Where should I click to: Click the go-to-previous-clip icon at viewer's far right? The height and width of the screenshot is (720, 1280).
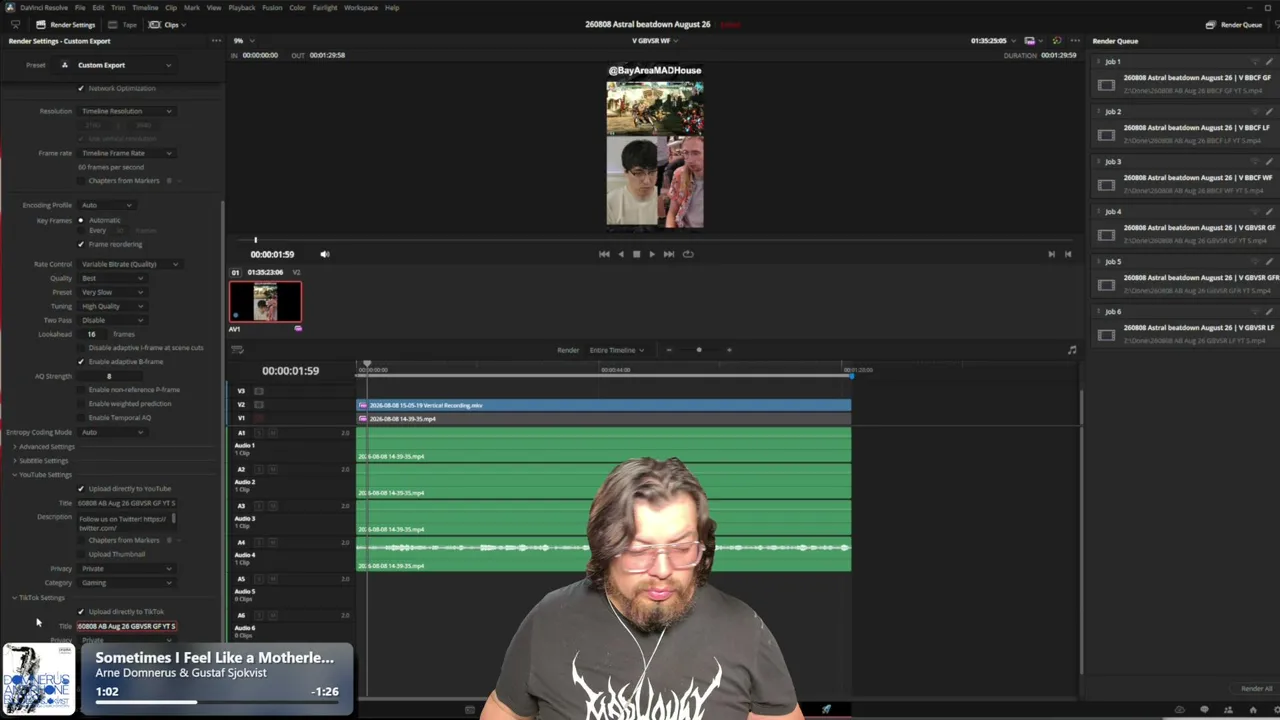[1068, 254]
